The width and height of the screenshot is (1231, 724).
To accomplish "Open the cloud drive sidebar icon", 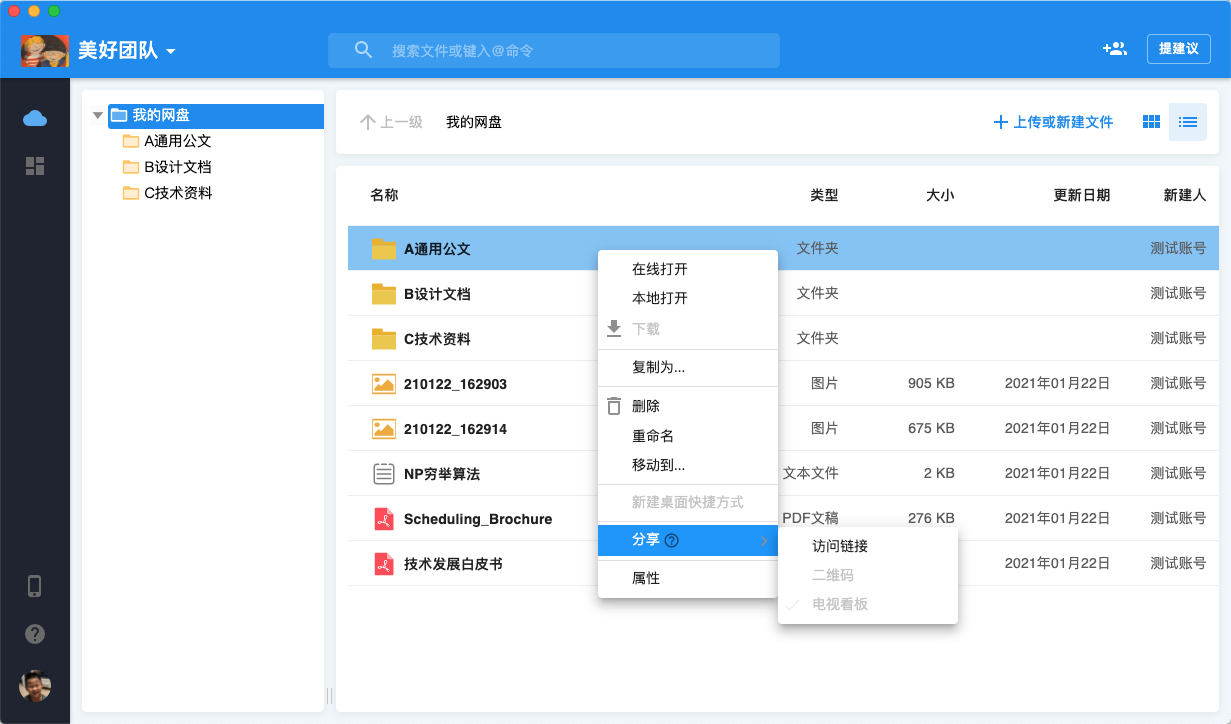I will click(x=35, y=118).
